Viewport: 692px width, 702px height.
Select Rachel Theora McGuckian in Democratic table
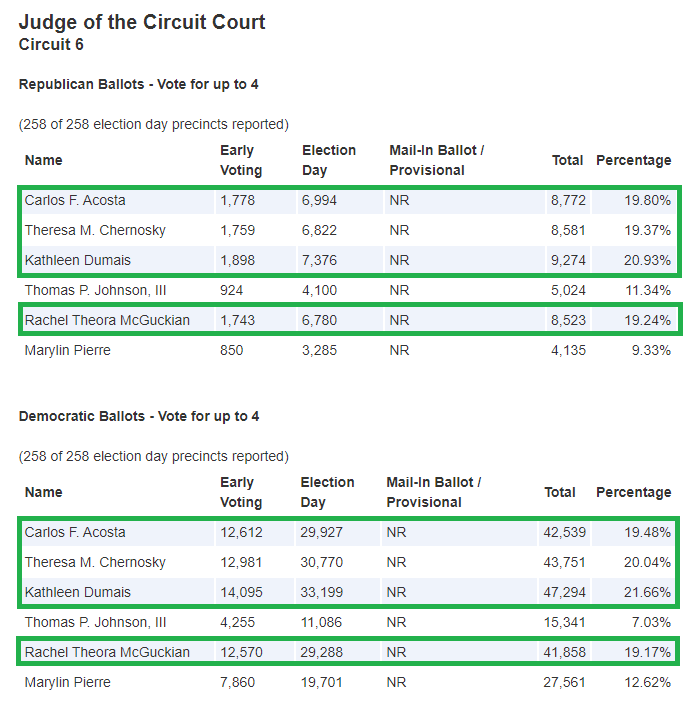(x=106, y=652)
